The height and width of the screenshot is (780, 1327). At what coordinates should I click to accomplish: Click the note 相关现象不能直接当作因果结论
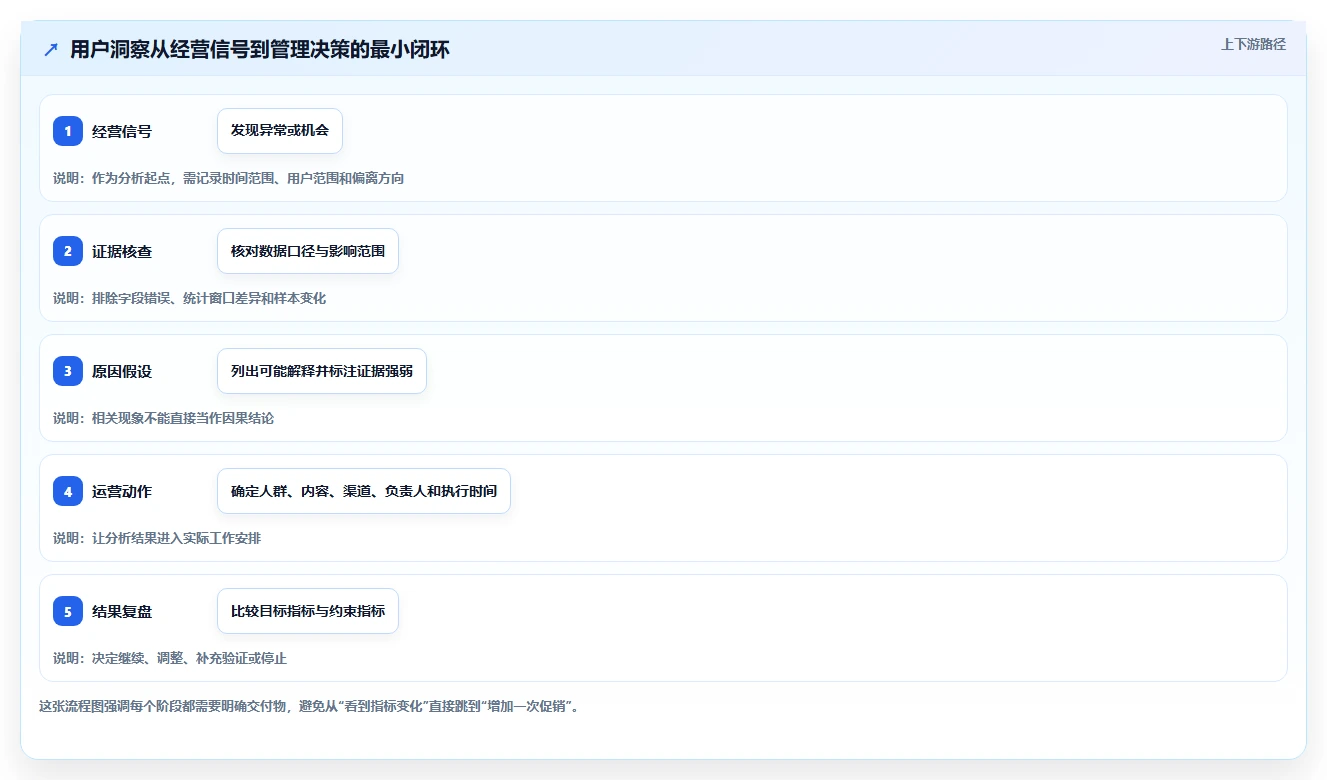[x=164, y=418]
